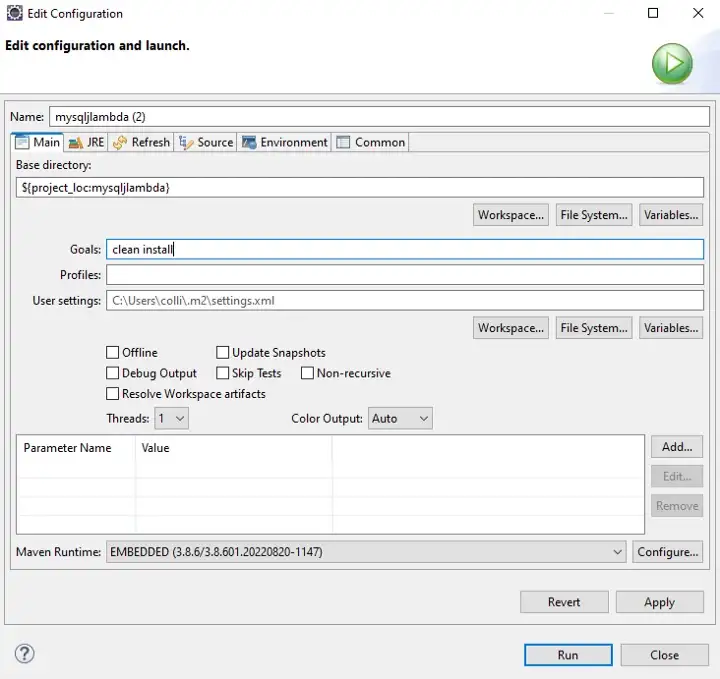720x679 pixels.
Task: Click the Apply button
Action: pos(659,602)
